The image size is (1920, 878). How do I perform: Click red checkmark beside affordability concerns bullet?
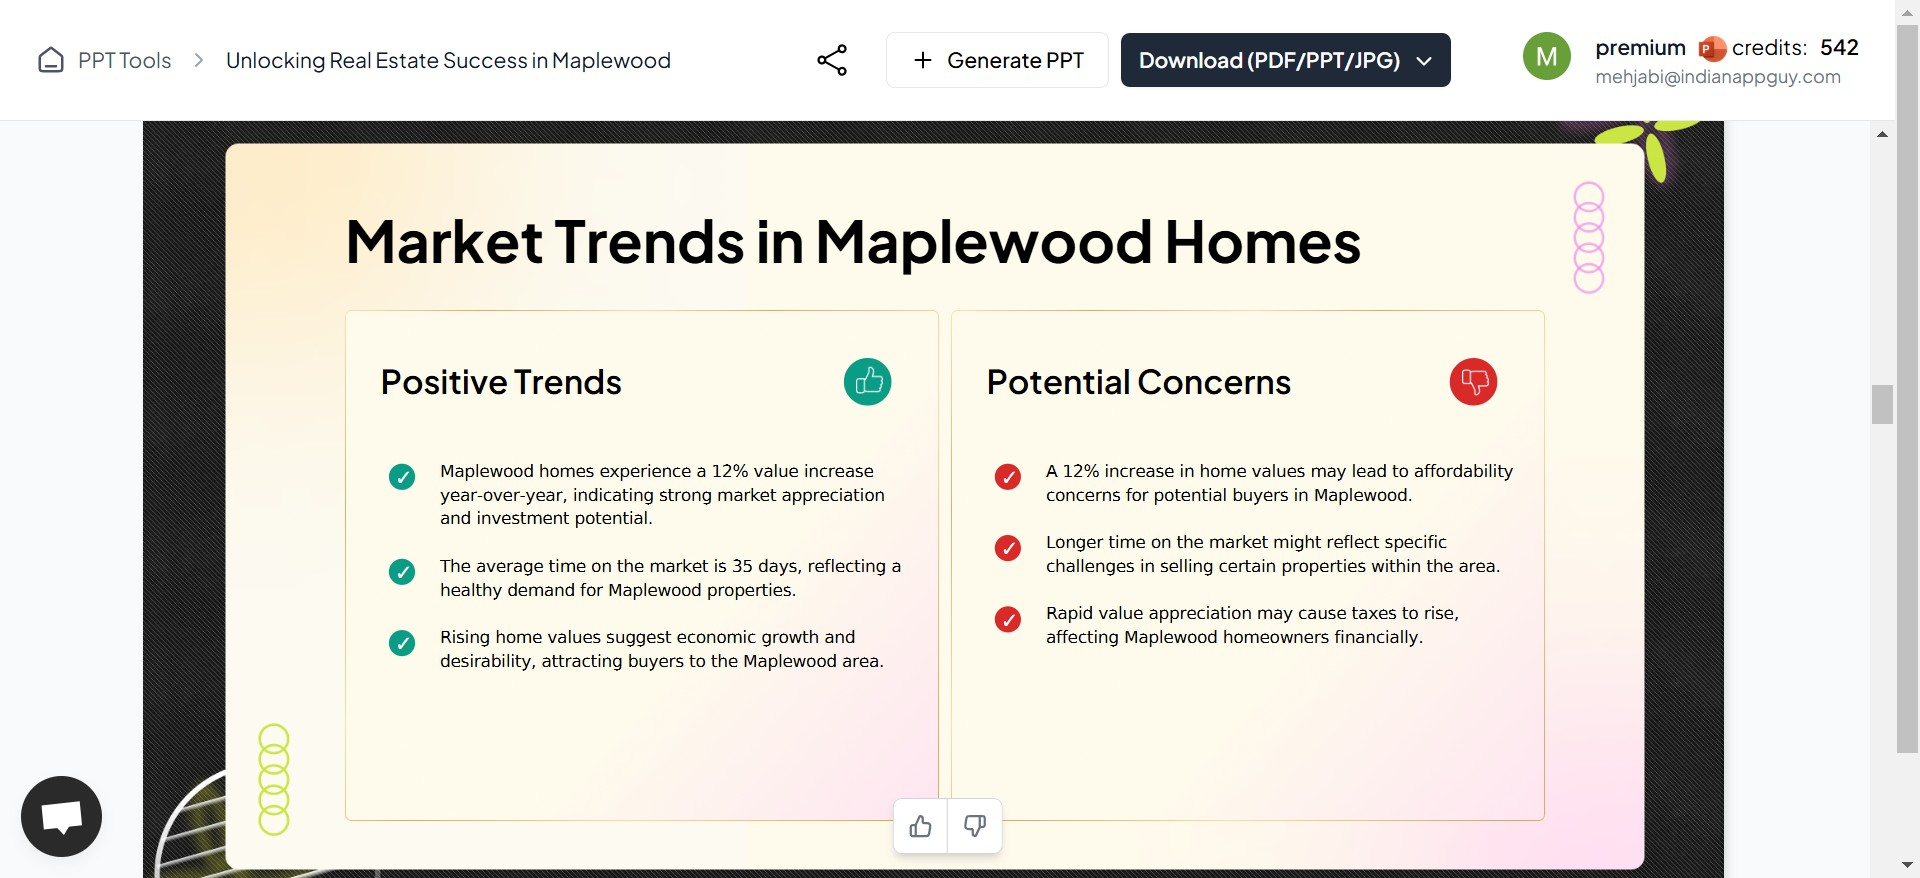(x=1008, y=477)
